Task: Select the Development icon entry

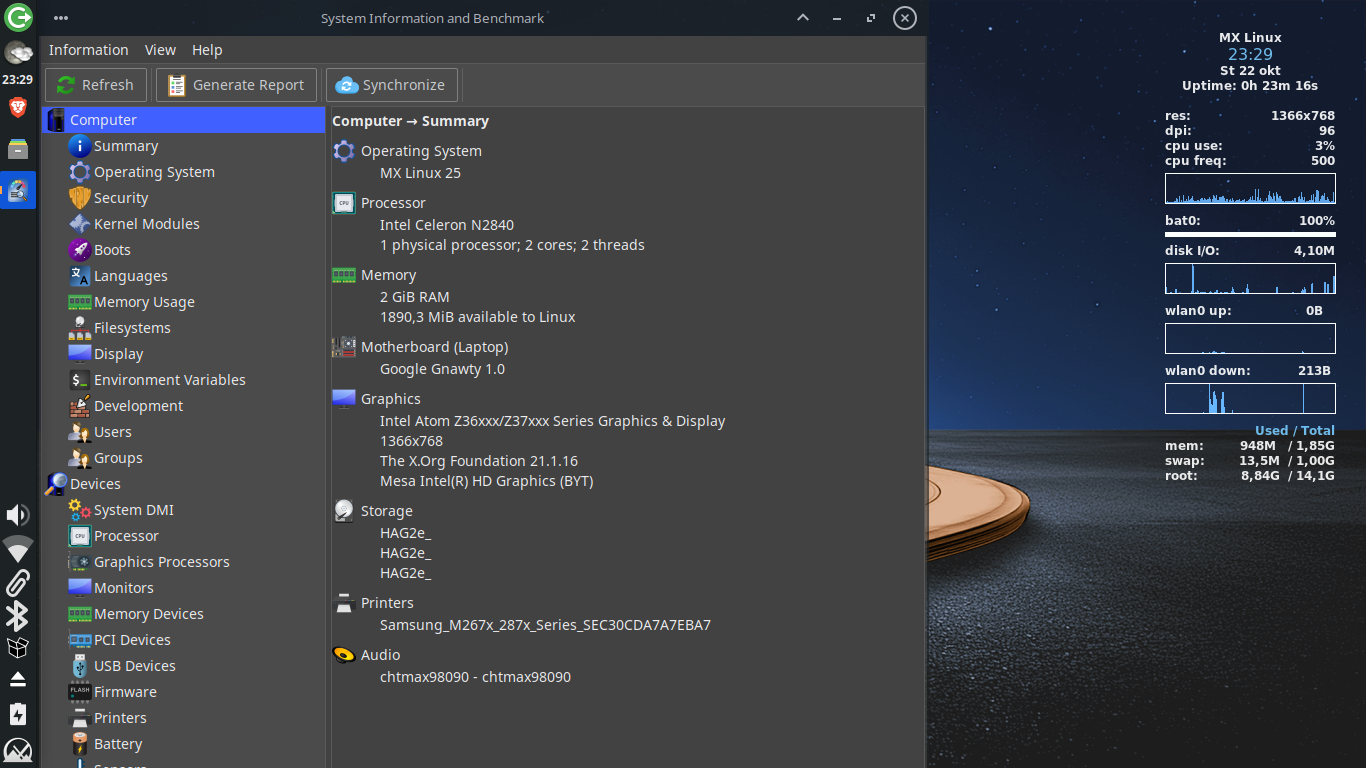Action: [79, 406]
